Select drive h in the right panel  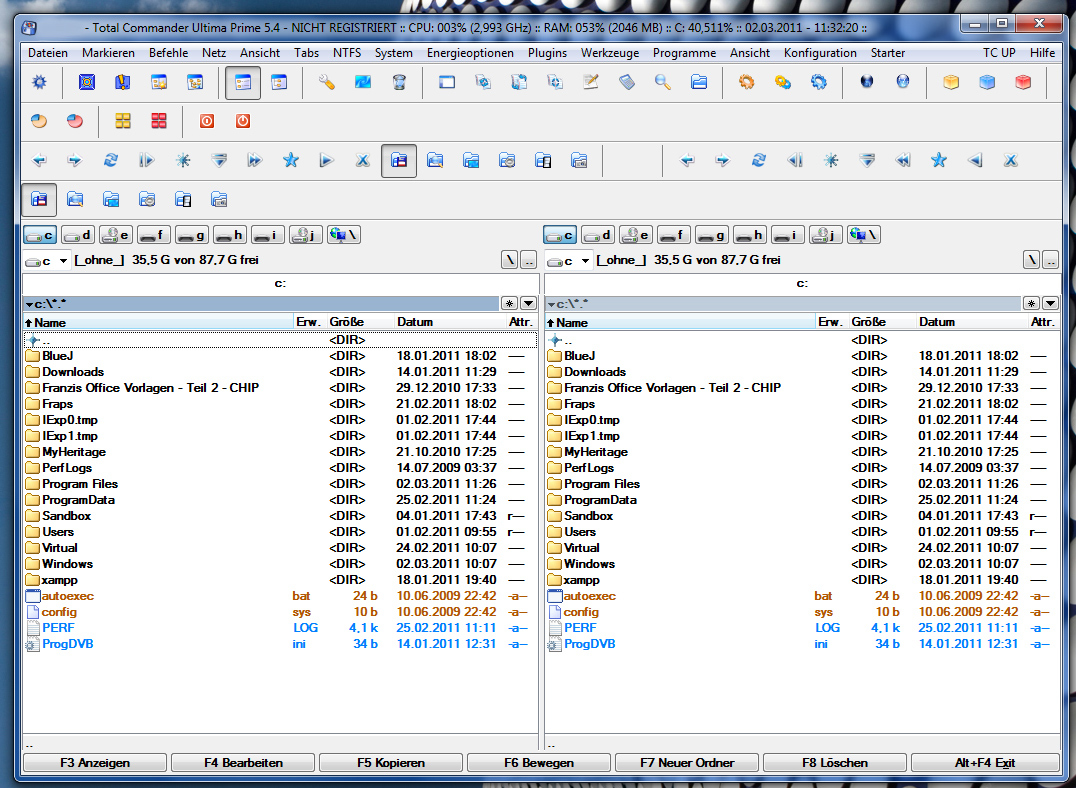[749, 235]
